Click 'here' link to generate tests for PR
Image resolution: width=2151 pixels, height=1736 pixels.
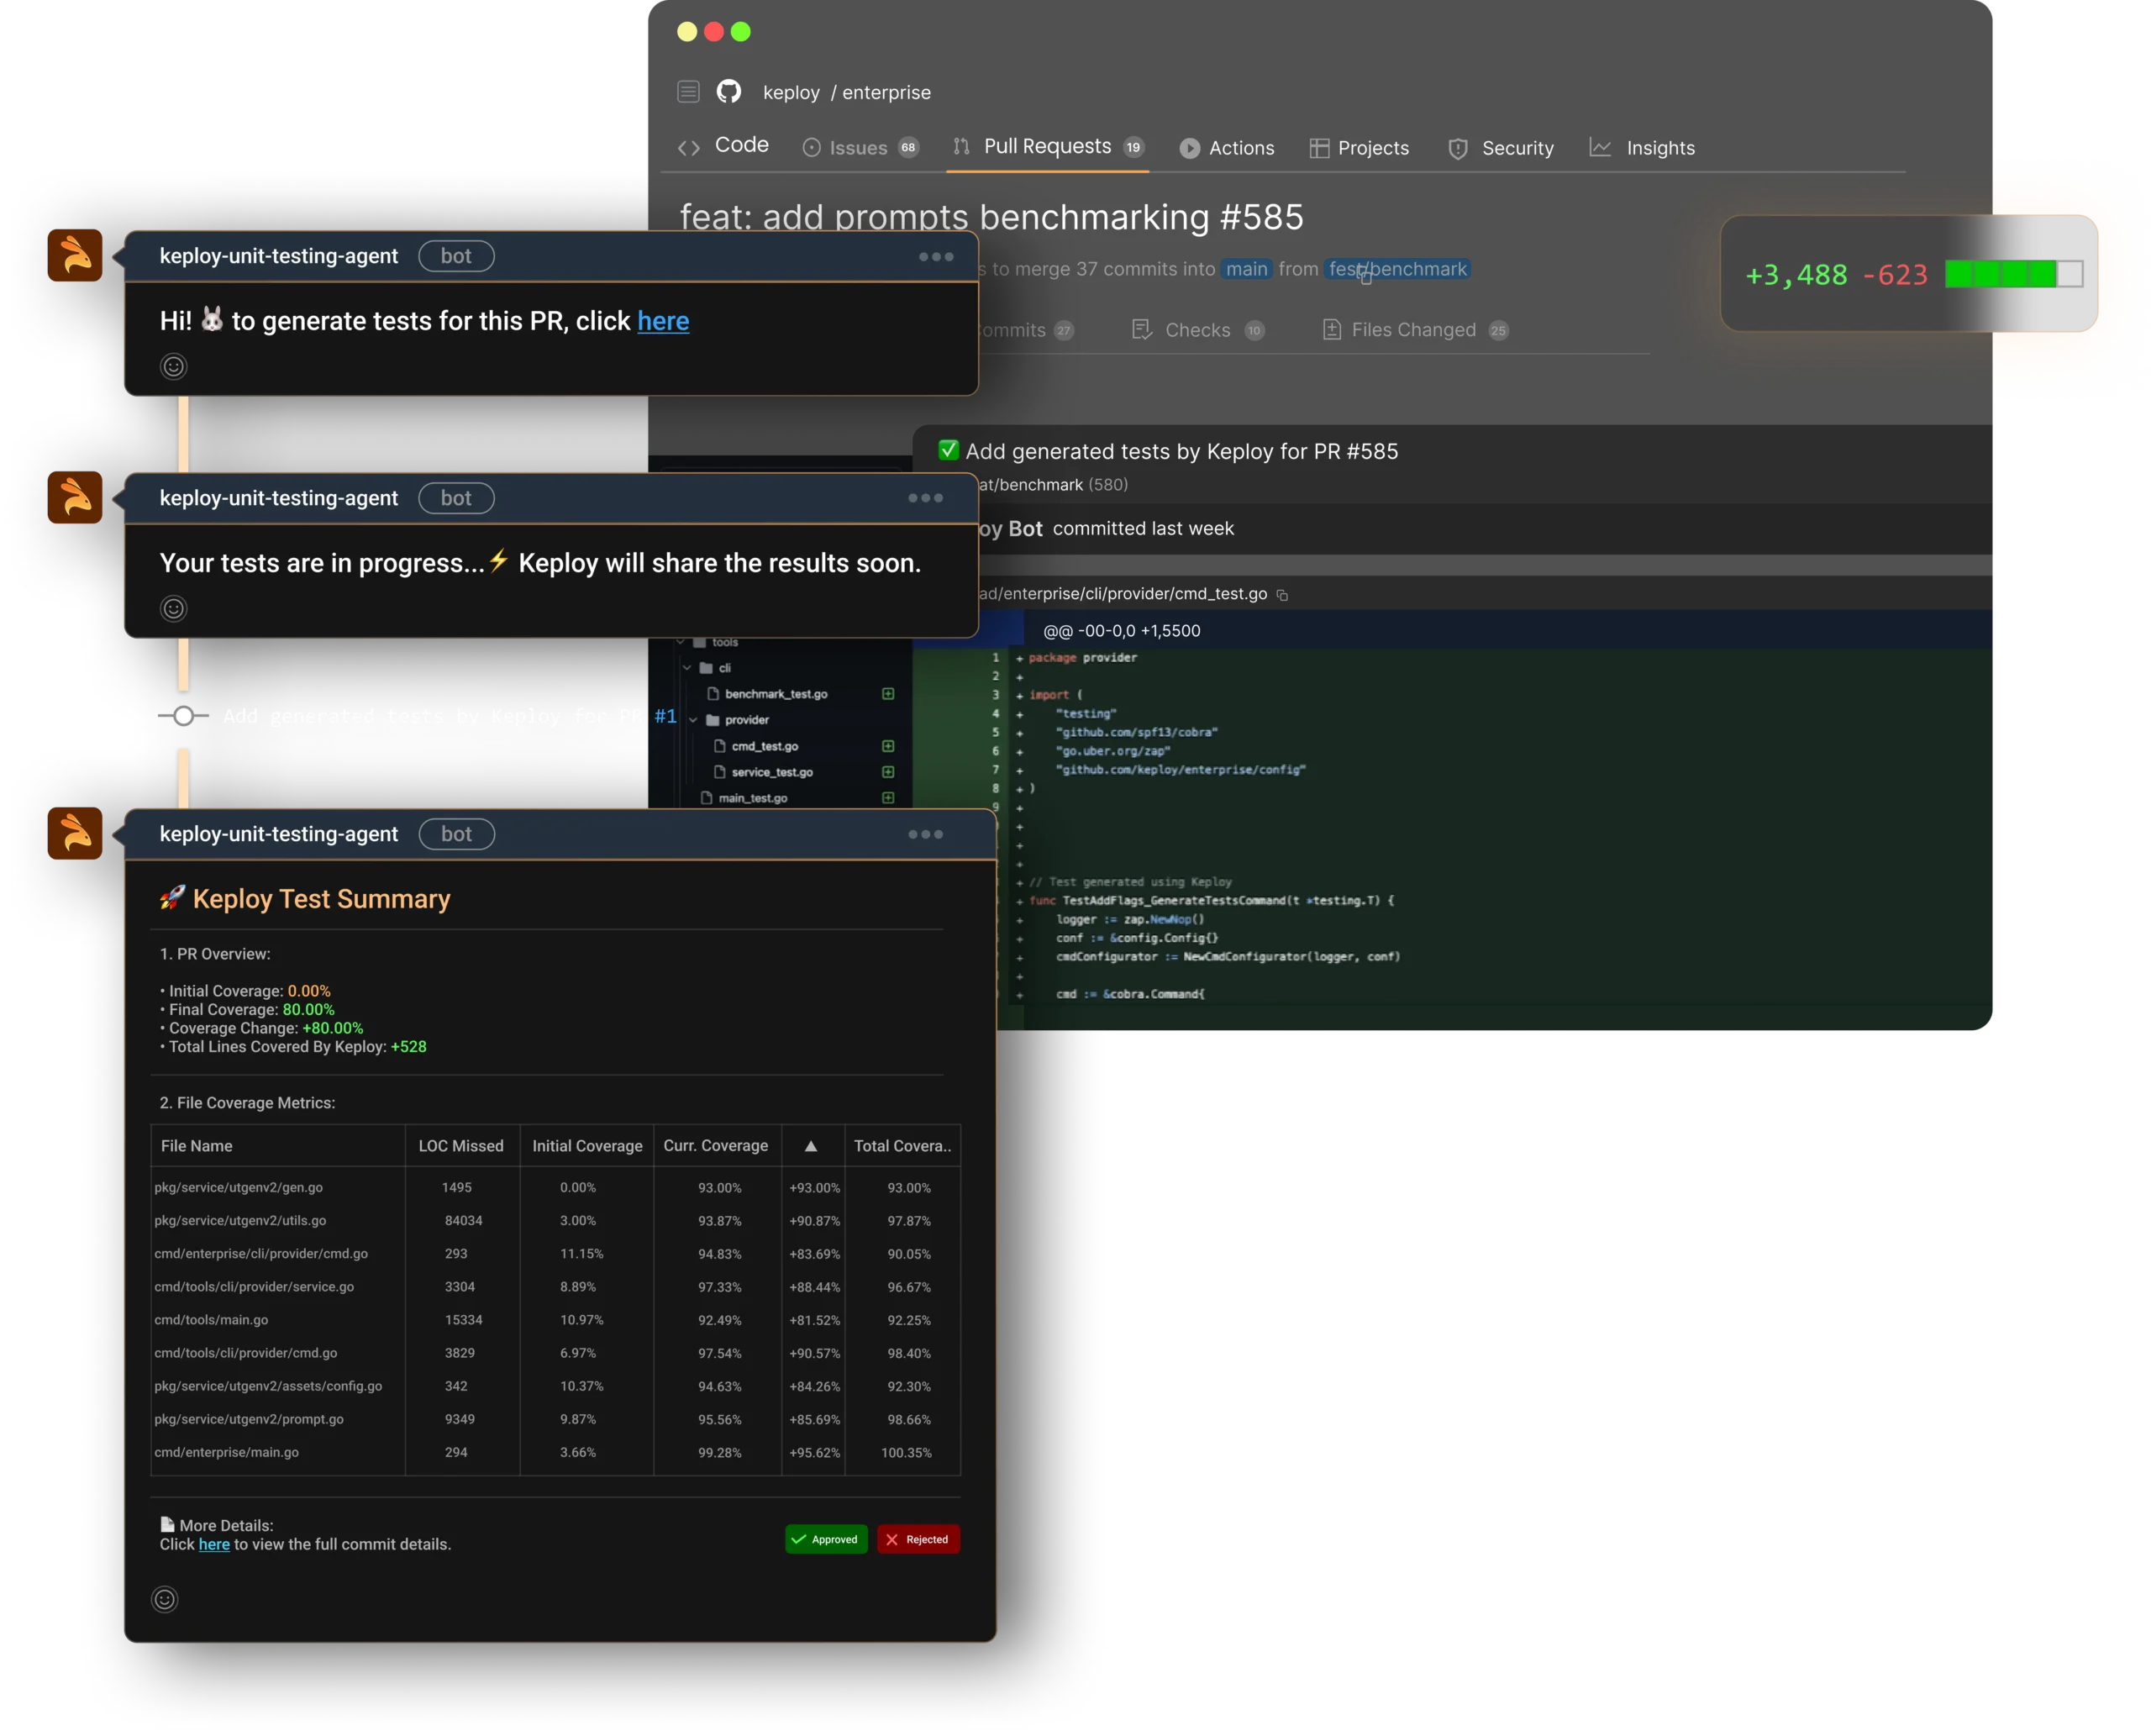point(663,321)
